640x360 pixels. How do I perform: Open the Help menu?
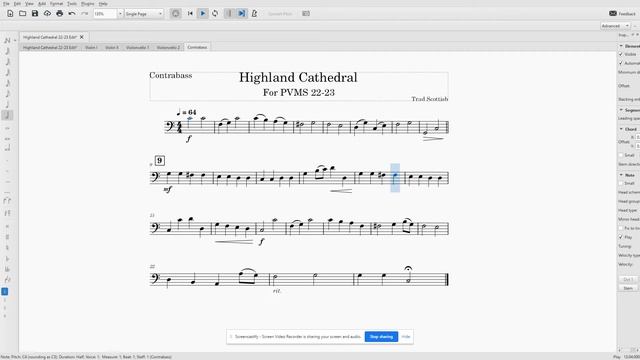tap(103, 4)
